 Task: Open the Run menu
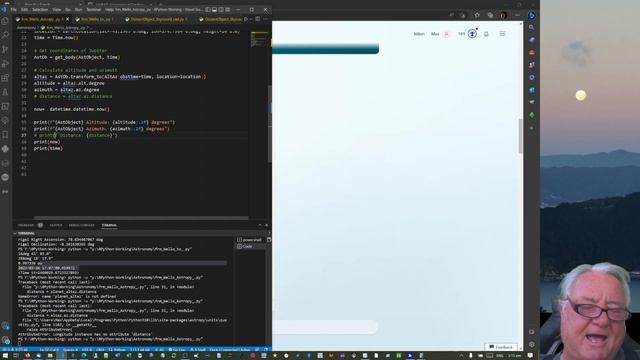pos(78,9)
